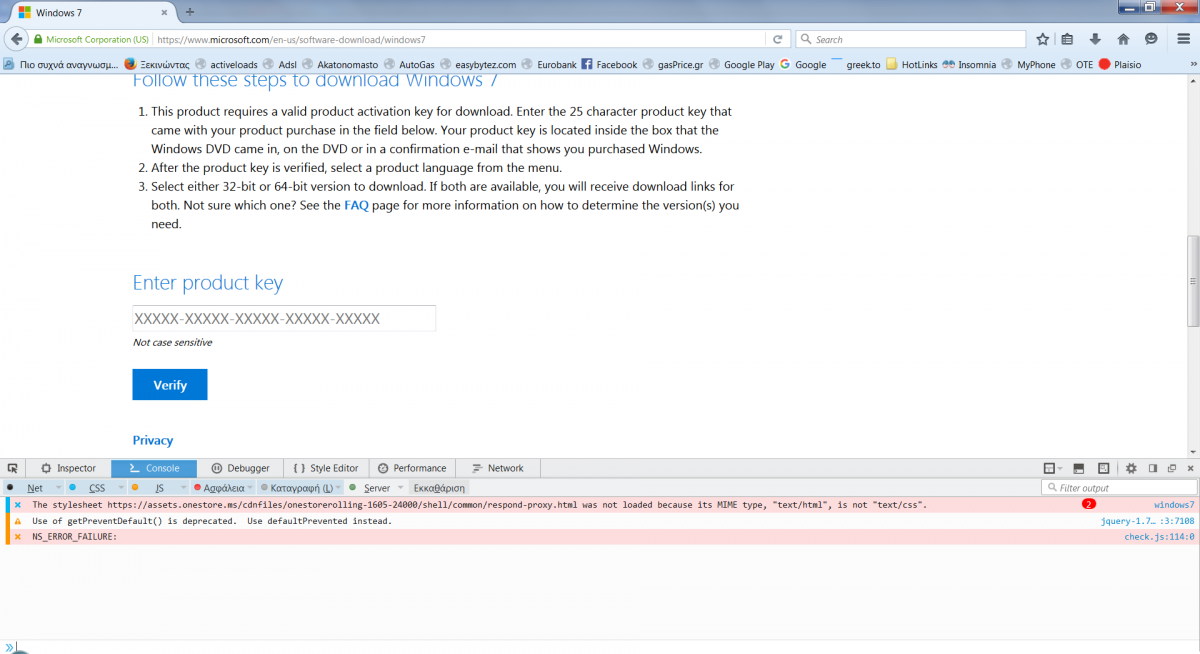Toggle the Net console filter button
The width and height of the screenshot is (1200, 654).
click(x=35, y=488)
